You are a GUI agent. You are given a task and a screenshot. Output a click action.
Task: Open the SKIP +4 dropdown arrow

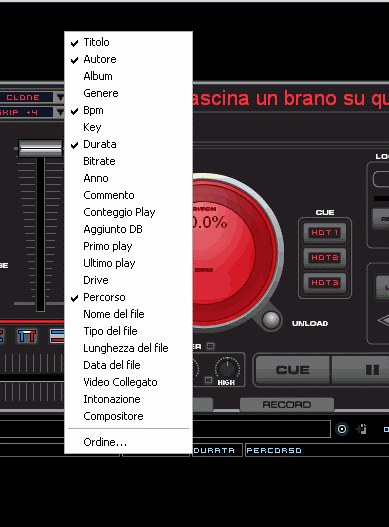coord(60,112)
